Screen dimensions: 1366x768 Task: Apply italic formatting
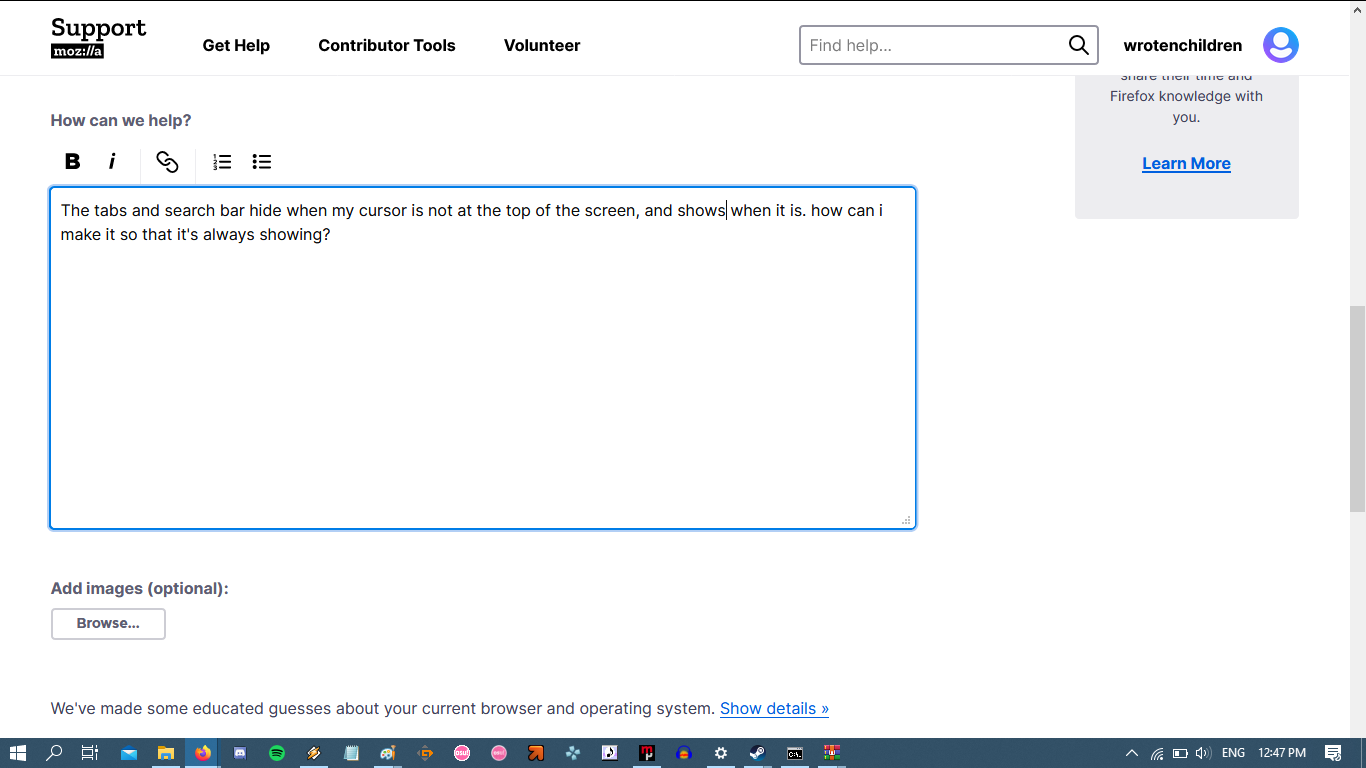pyautogui.click(x=112, y=161)
